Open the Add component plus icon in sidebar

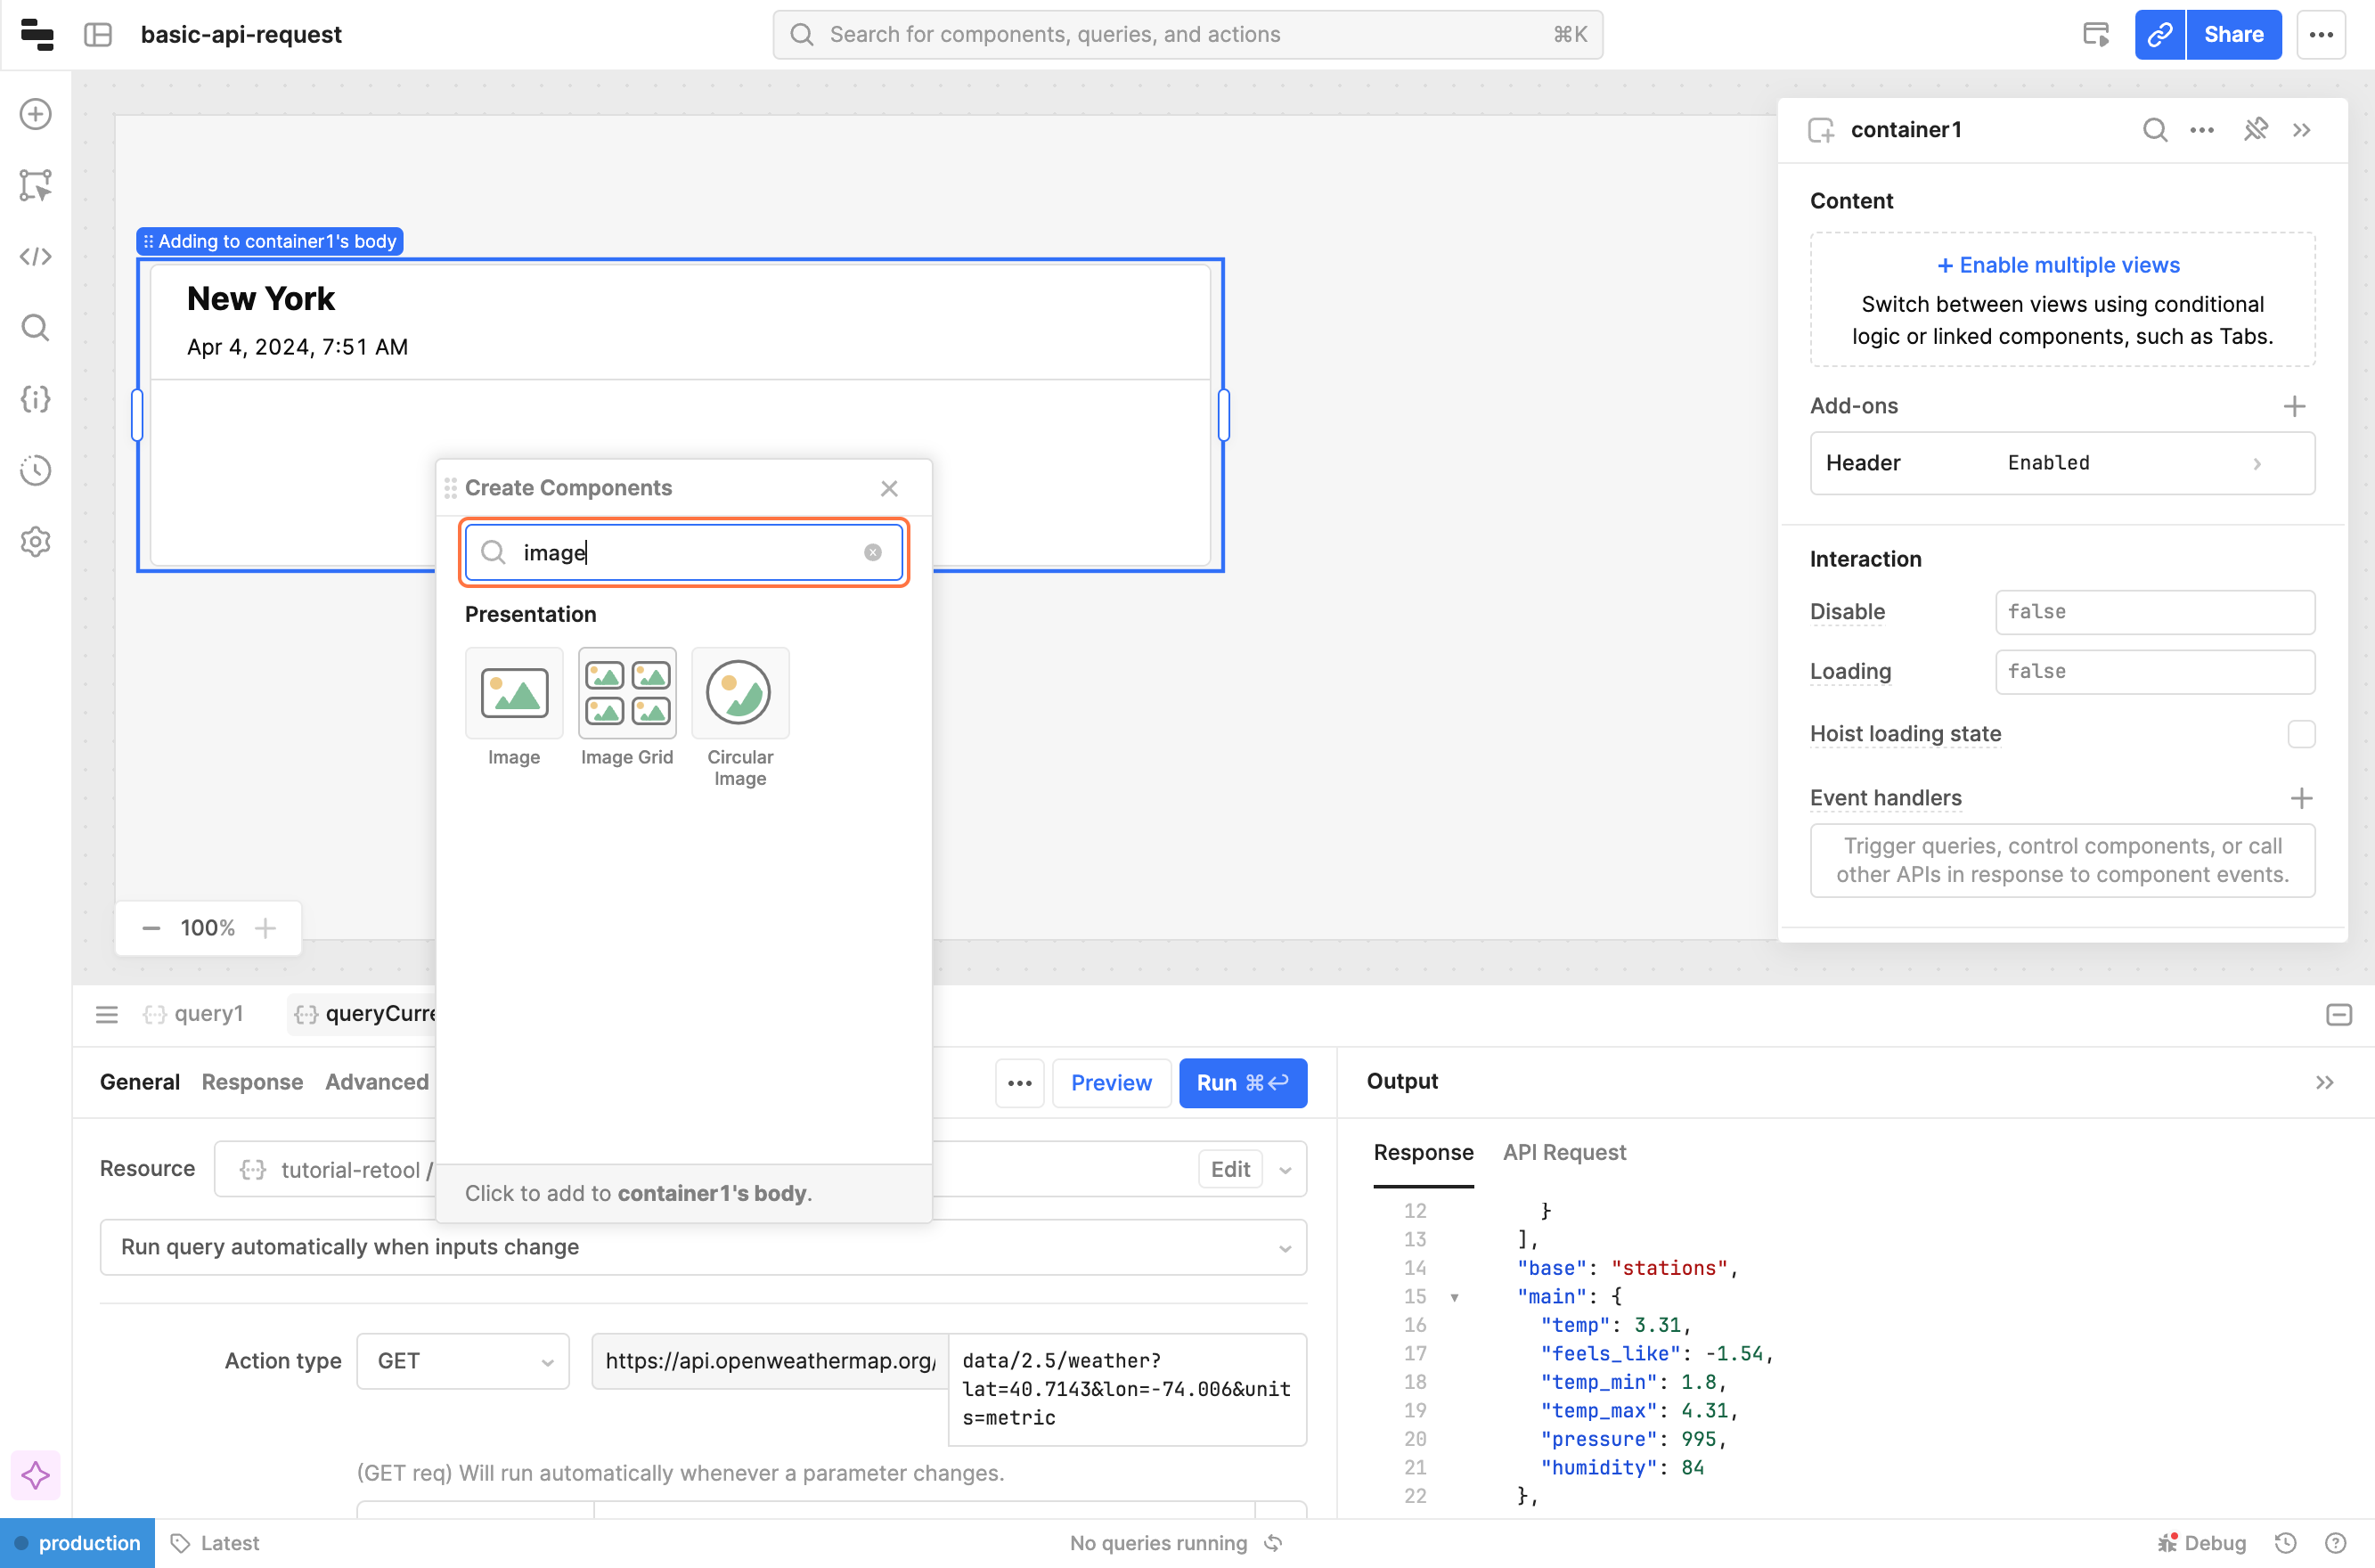tap(36, 114)
